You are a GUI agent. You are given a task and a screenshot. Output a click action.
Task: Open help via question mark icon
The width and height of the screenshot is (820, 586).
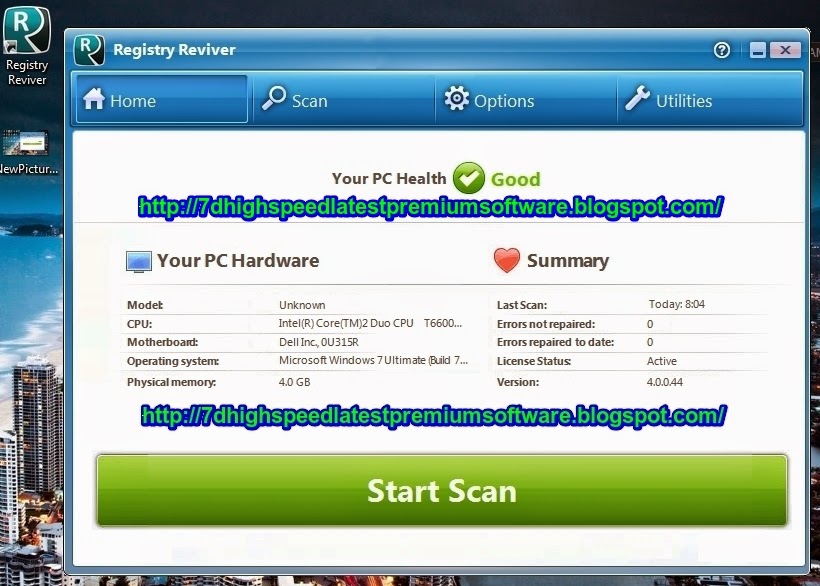722,50
